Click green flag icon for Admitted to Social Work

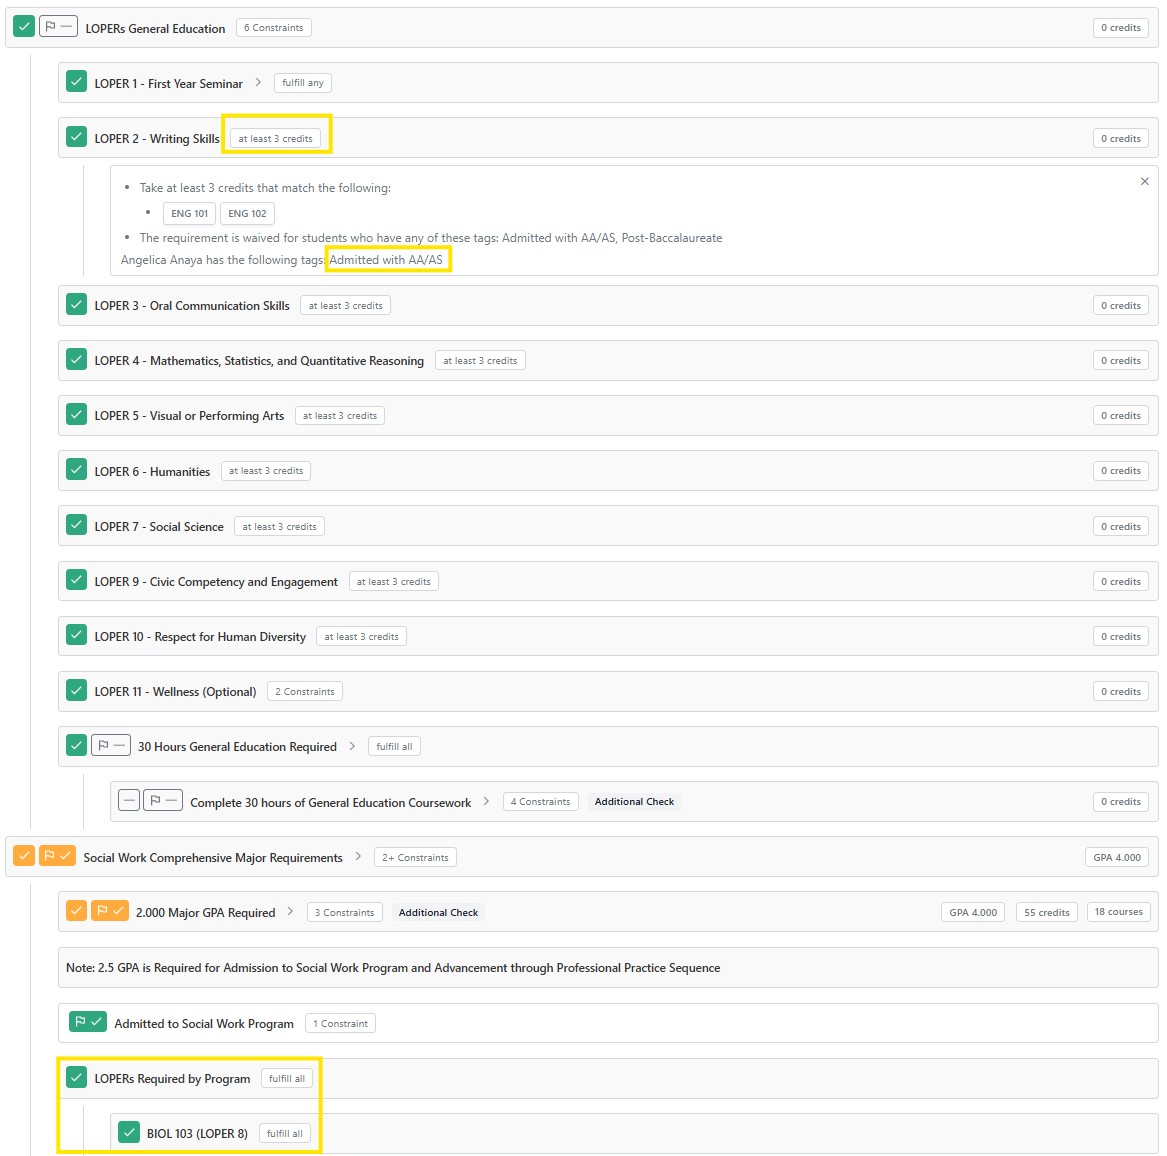[x=88, y=1022]
